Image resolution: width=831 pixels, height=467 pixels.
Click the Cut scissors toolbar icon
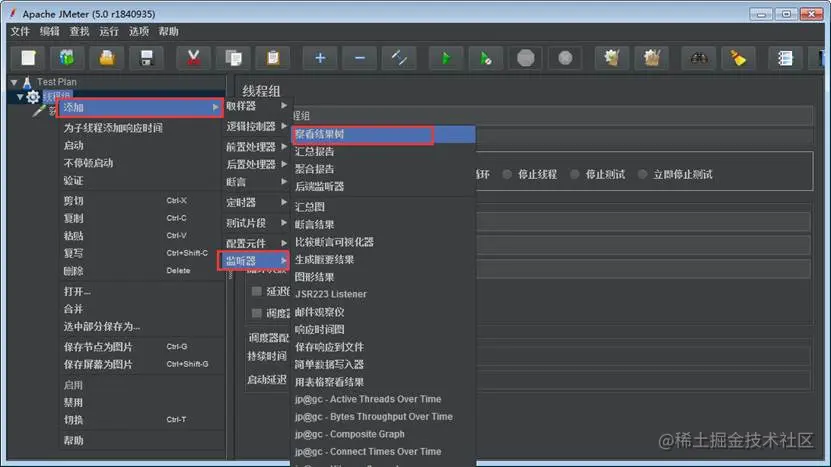(193, 58)
